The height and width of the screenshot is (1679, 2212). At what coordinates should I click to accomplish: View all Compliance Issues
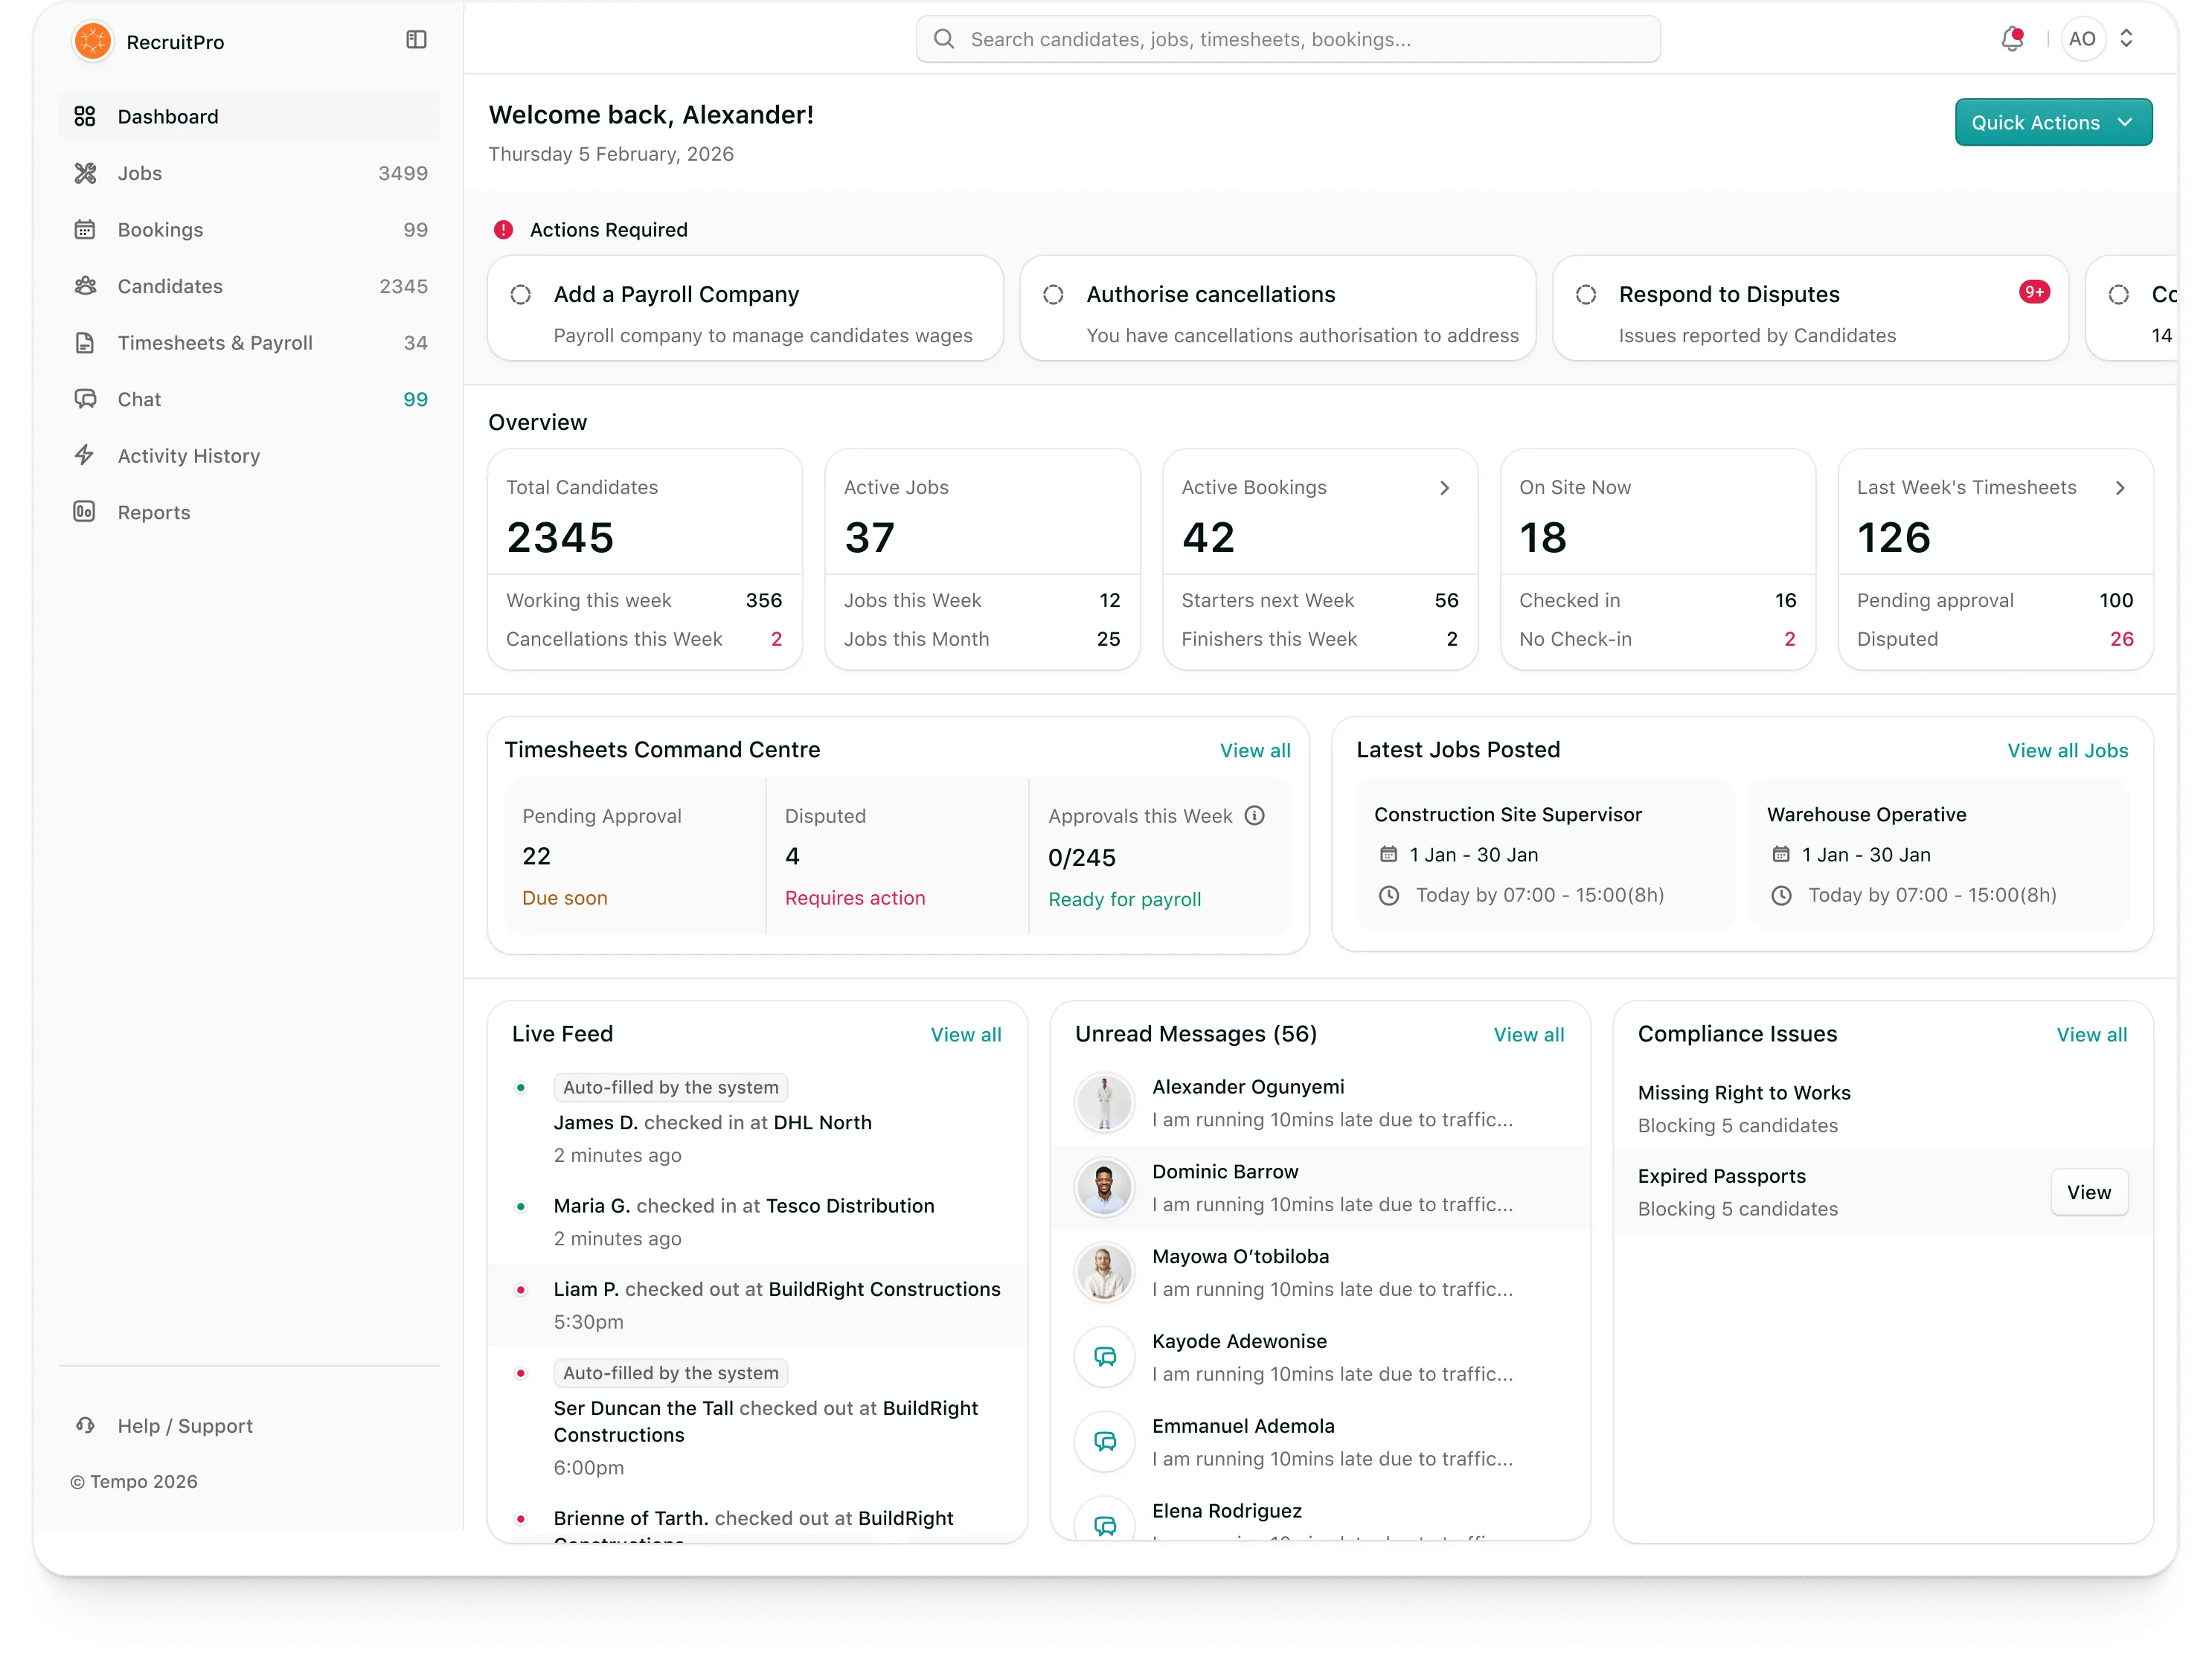pyautogui.click(x=2092, y=1034)
